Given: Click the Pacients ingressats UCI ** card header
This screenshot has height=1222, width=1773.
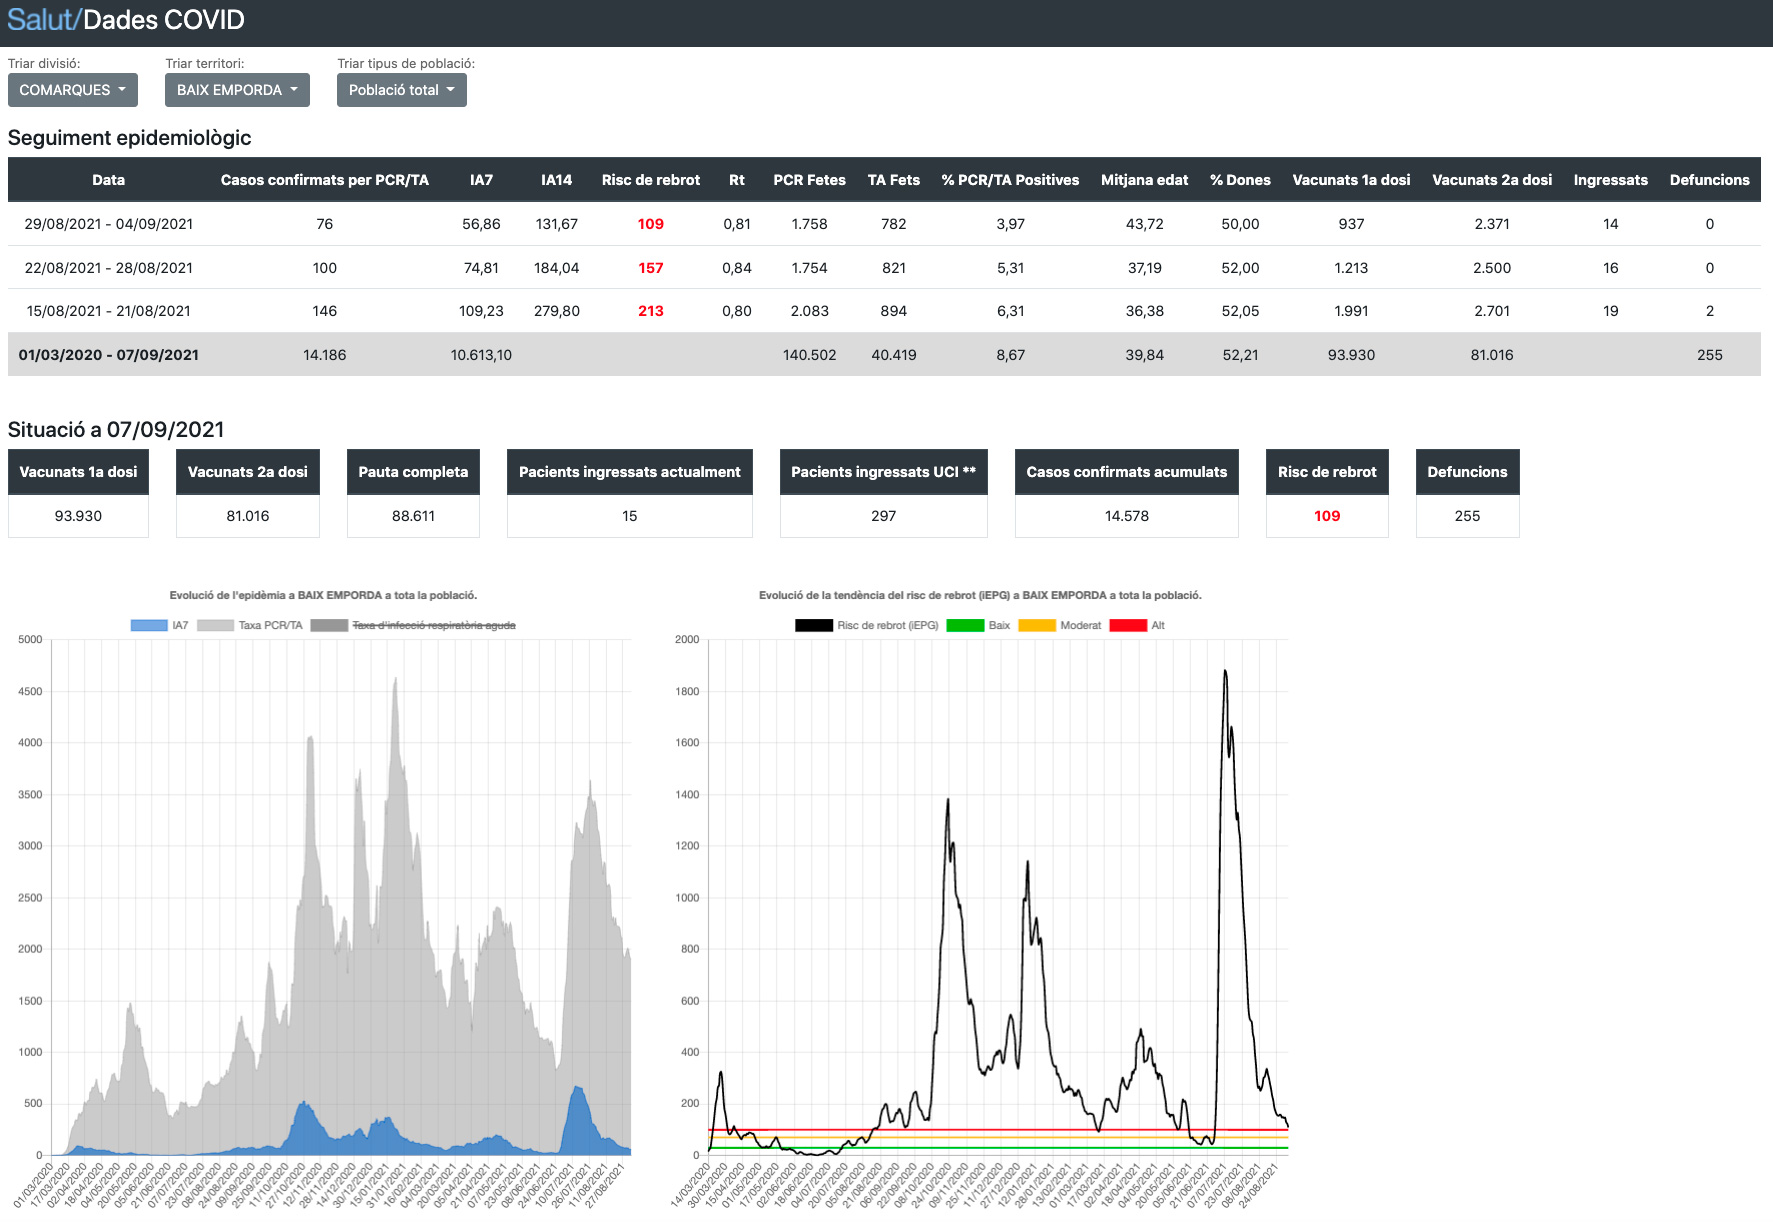Looking at the screenshot, I should 884,472.
